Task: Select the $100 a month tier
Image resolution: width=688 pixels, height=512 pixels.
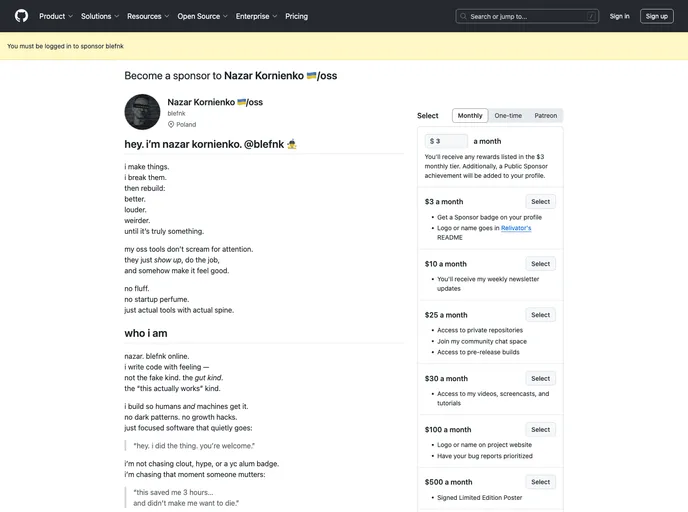Action: coord(540,430)
